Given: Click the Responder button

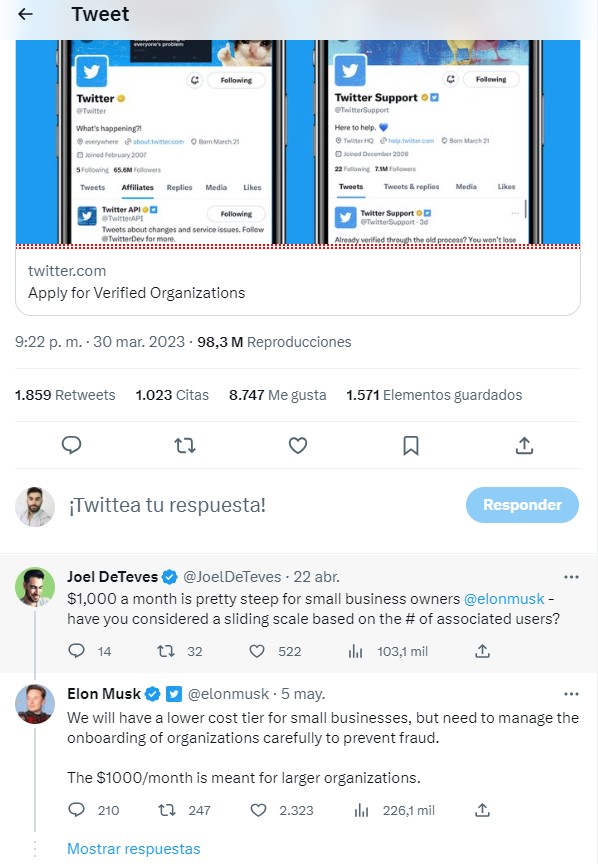Looking at the screenshot, I should click(x=522, y=505).
